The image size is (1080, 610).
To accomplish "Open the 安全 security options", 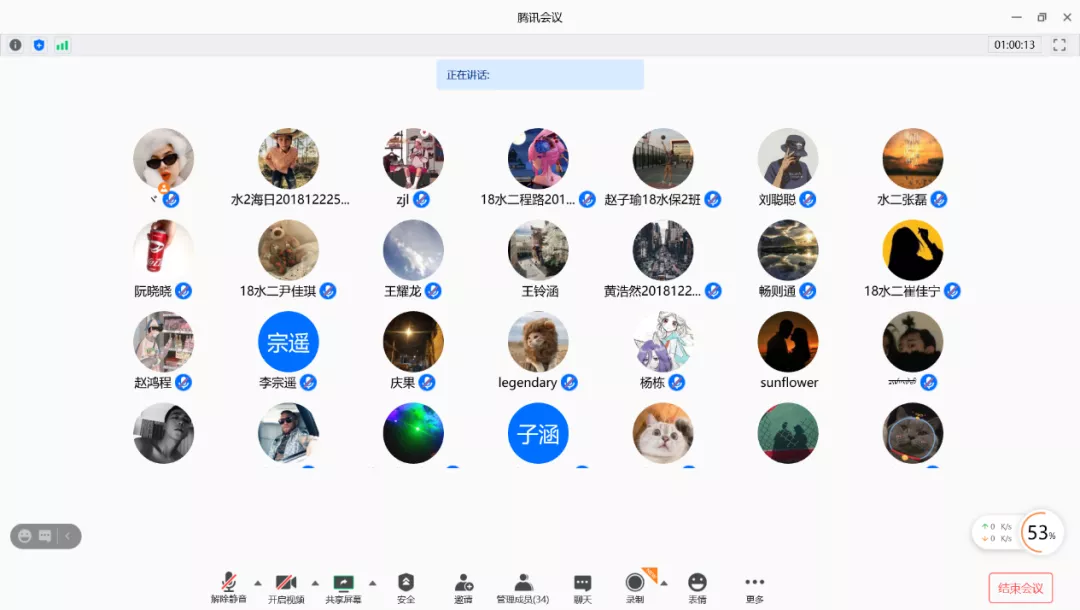I will point(405,587).
